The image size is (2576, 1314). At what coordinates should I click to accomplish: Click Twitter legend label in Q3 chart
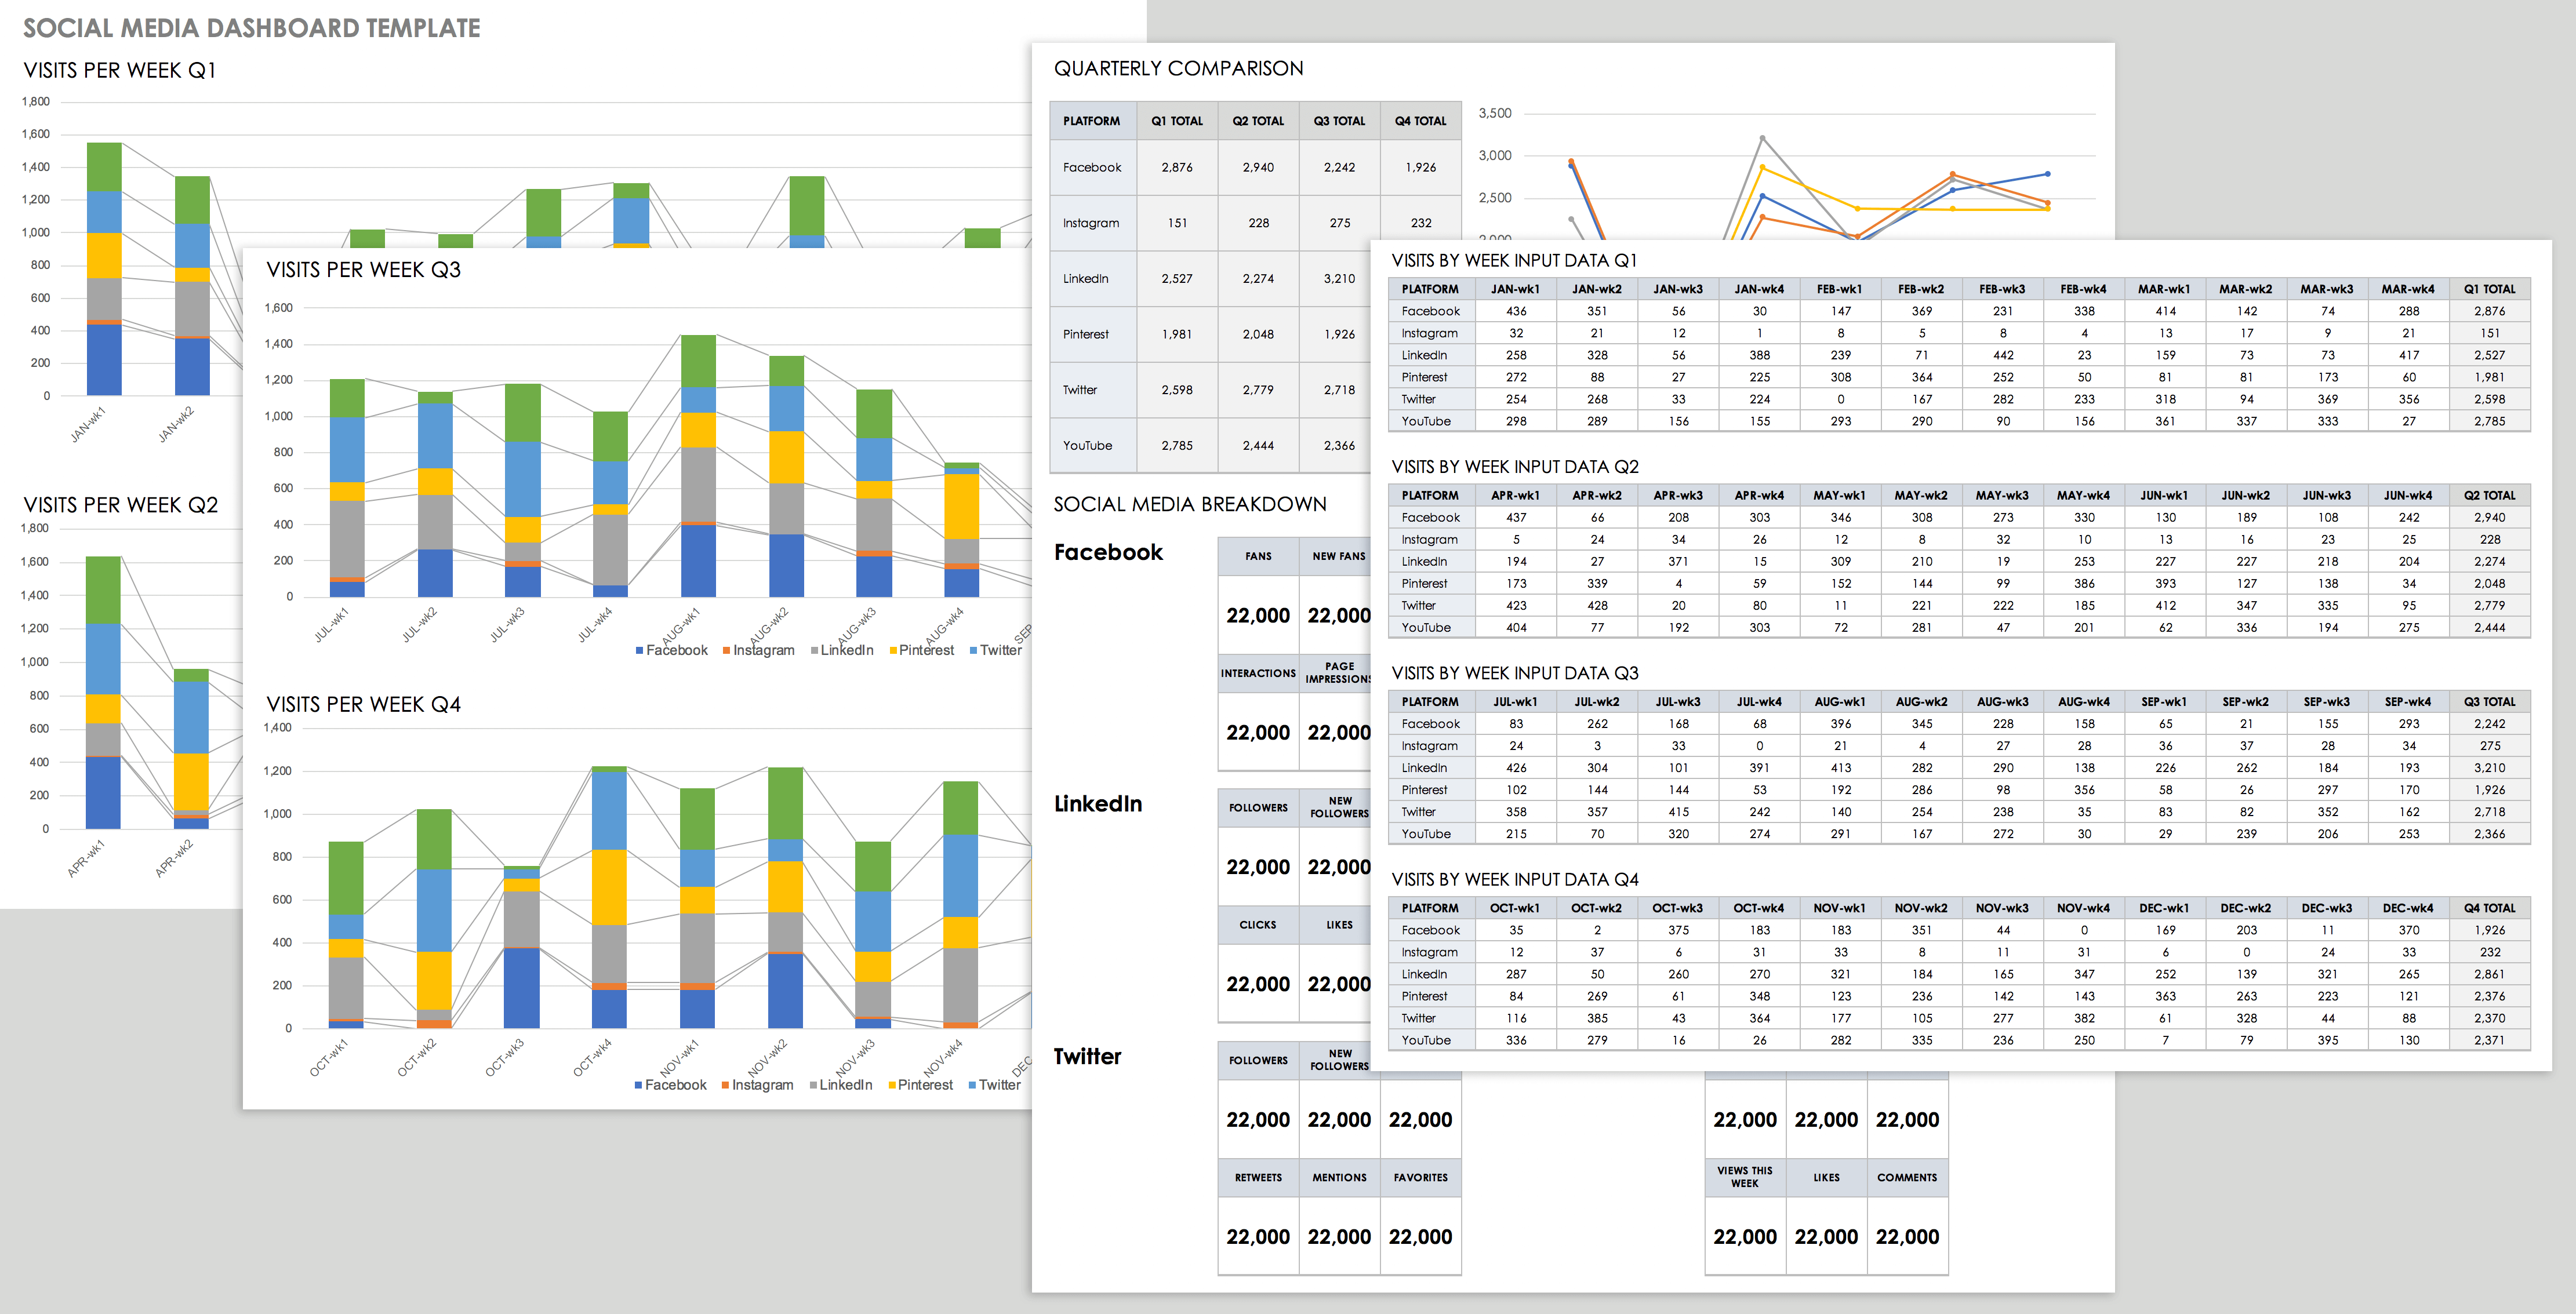[1001, 650]
